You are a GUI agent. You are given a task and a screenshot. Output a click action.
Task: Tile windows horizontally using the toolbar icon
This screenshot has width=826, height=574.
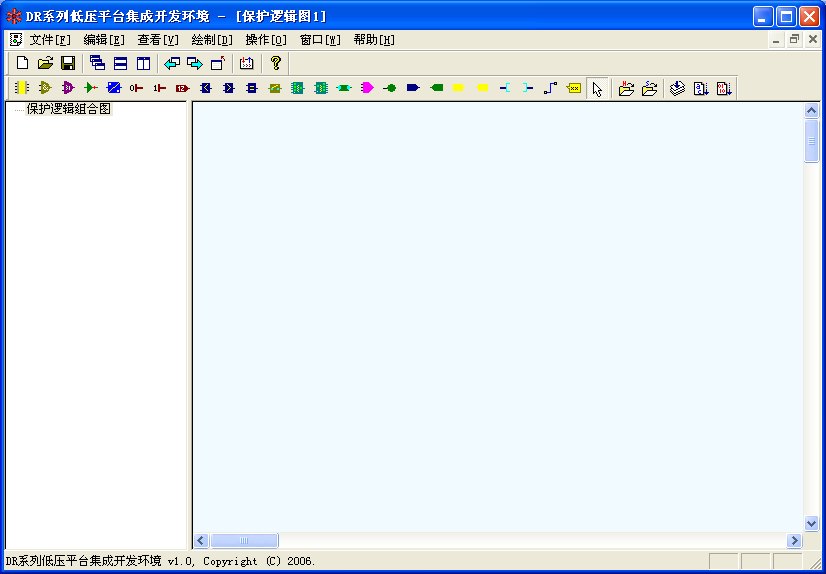pos(120,63)
